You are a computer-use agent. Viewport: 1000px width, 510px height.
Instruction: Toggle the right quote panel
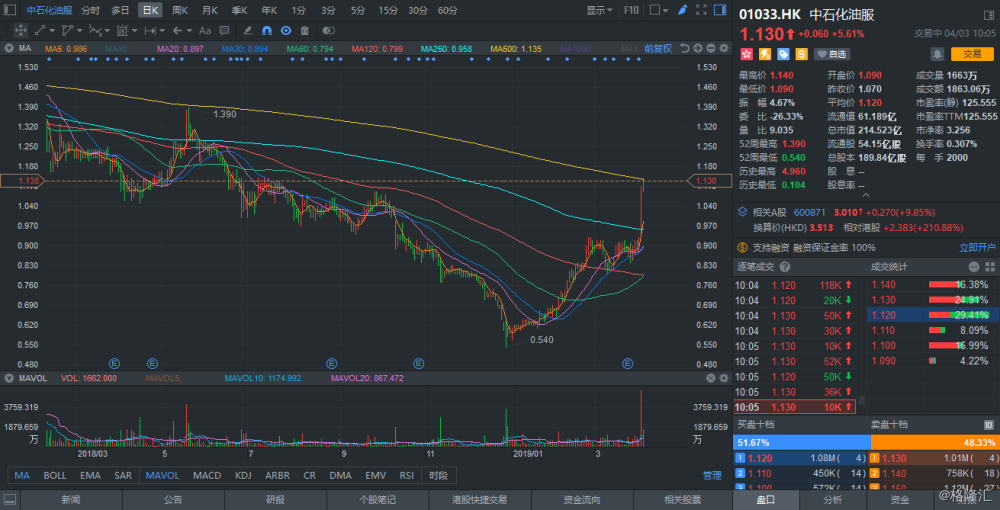719,10
